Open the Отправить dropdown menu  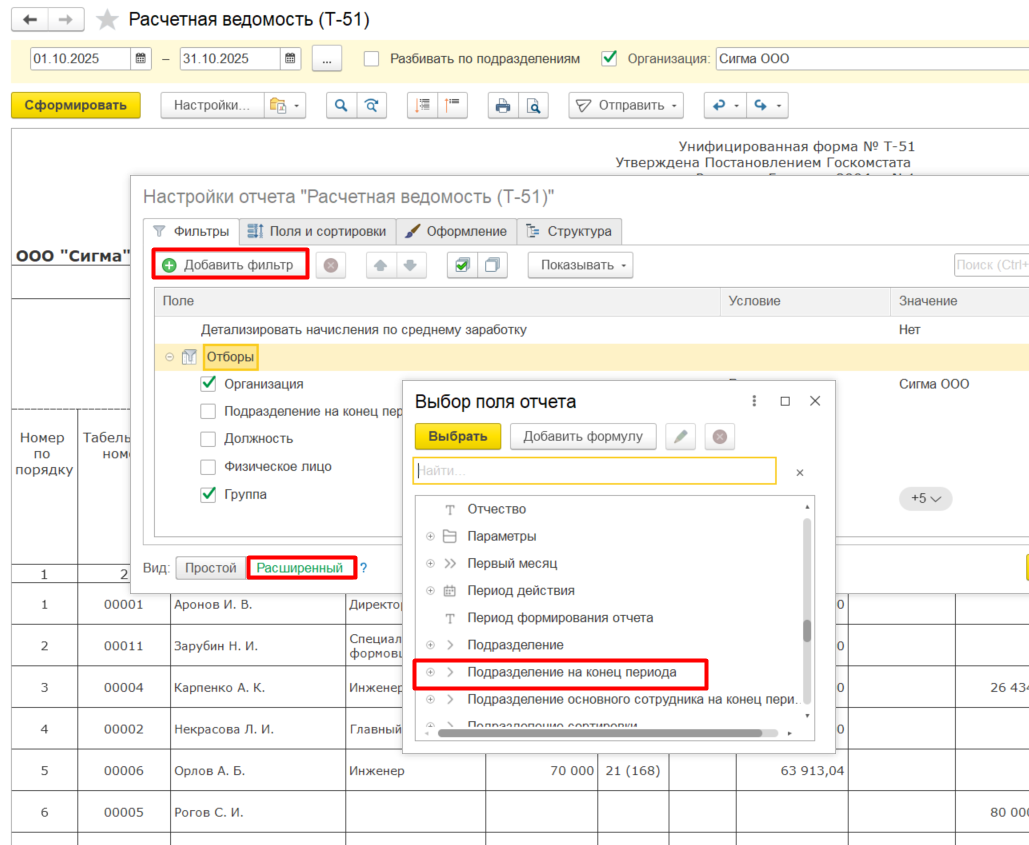(626, 105)
